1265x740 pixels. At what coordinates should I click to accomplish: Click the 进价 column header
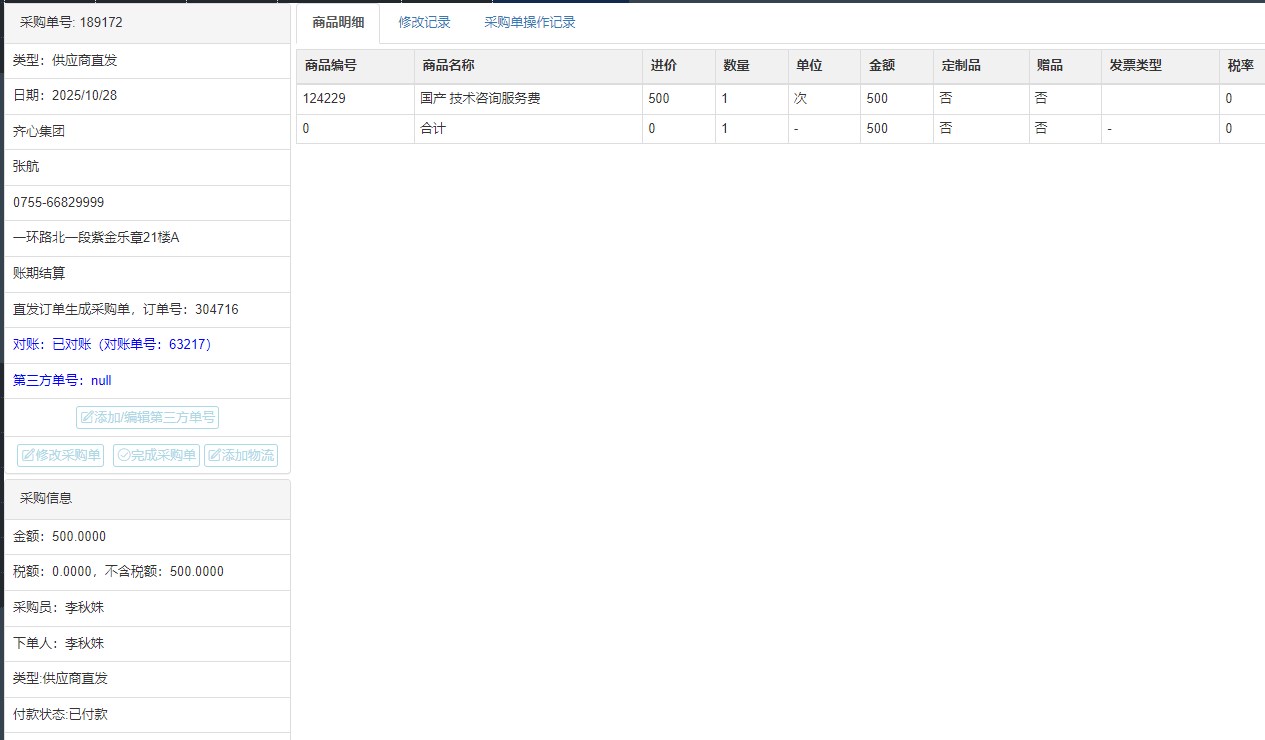(663, 66)
